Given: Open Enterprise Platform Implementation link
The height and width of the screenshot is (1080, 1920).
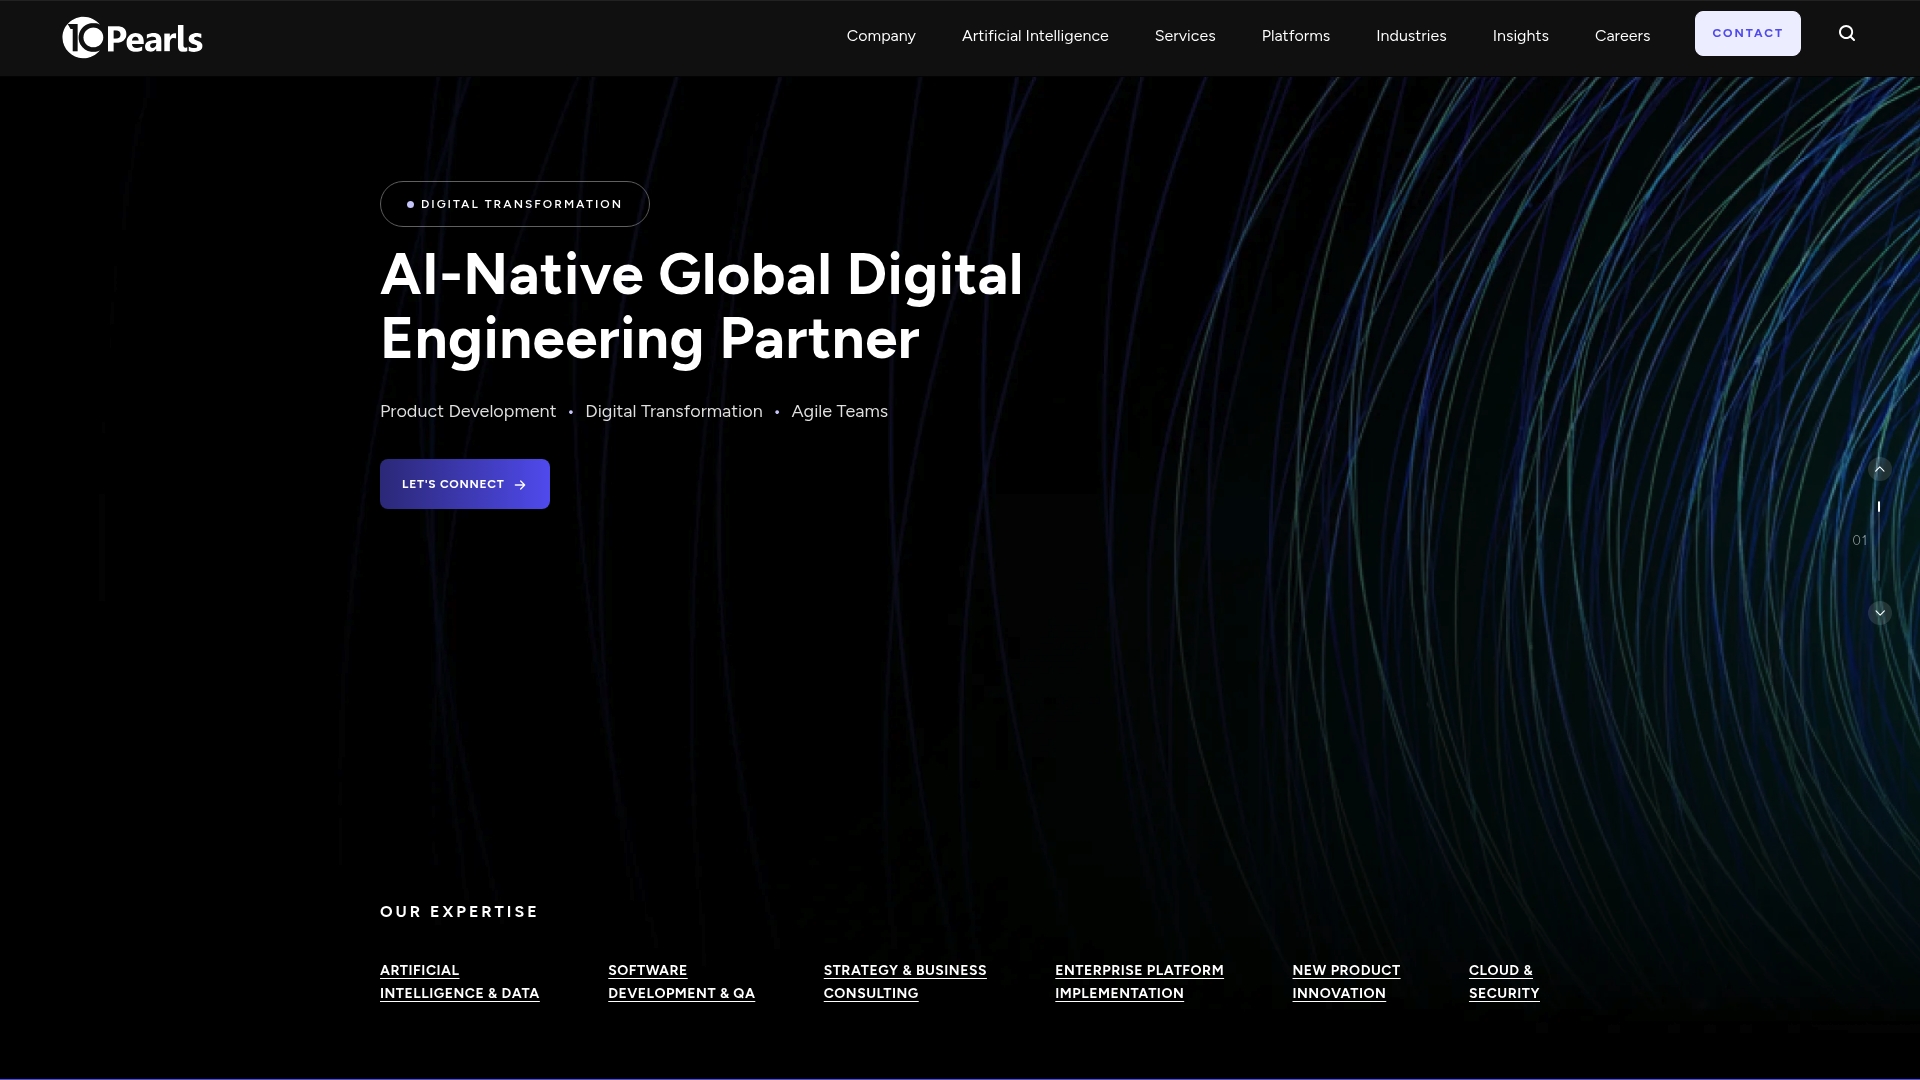Looking at the screenshot, I should [x=1139, y=982].
